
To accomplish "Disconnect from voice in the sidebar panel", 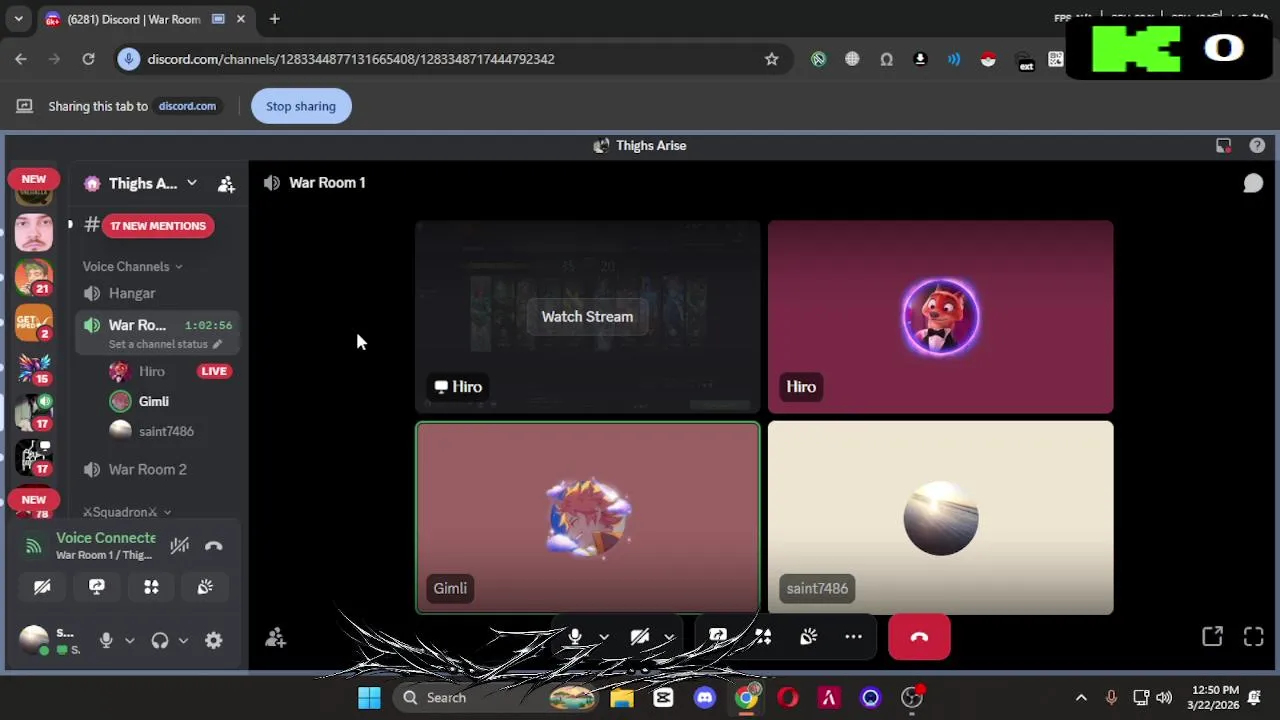I will point(213,546).
